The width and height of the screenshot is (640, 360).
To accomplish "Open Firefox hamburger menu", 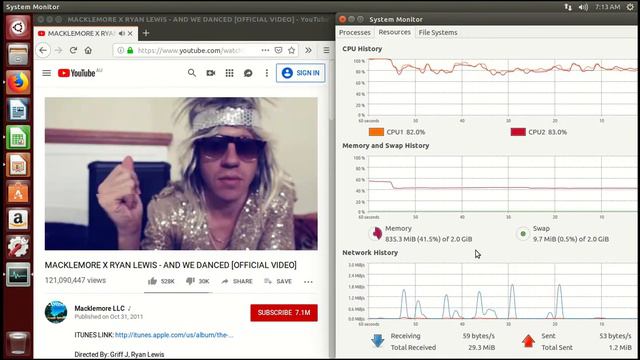I will pyautogui.click(x=326, y=50).
